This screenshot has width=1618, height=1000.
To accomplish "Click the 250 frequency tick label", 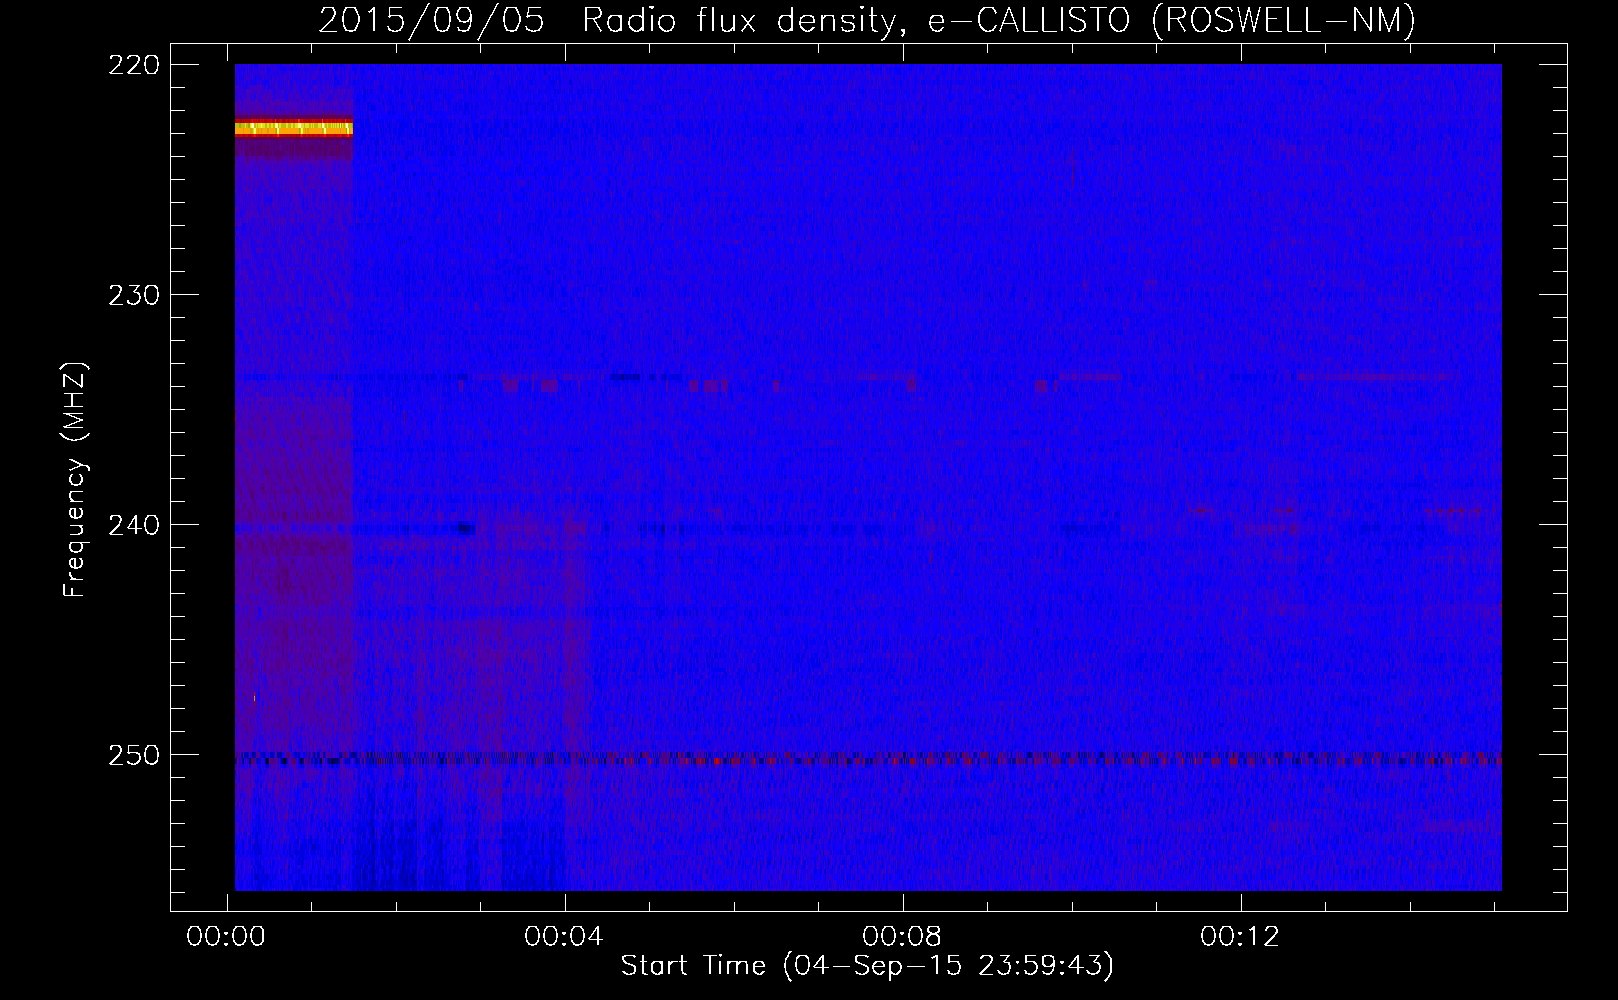I will (133, 755).
